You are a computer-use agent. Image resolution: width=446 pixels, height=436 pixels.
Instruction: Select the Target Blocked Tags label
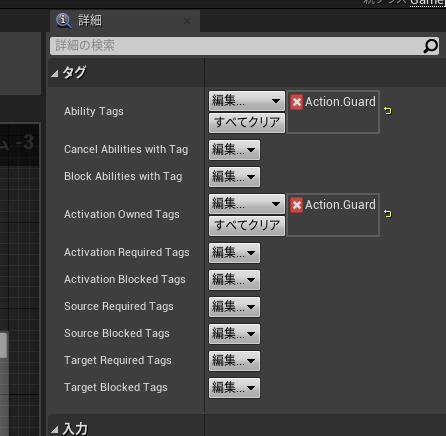[116, 387]
